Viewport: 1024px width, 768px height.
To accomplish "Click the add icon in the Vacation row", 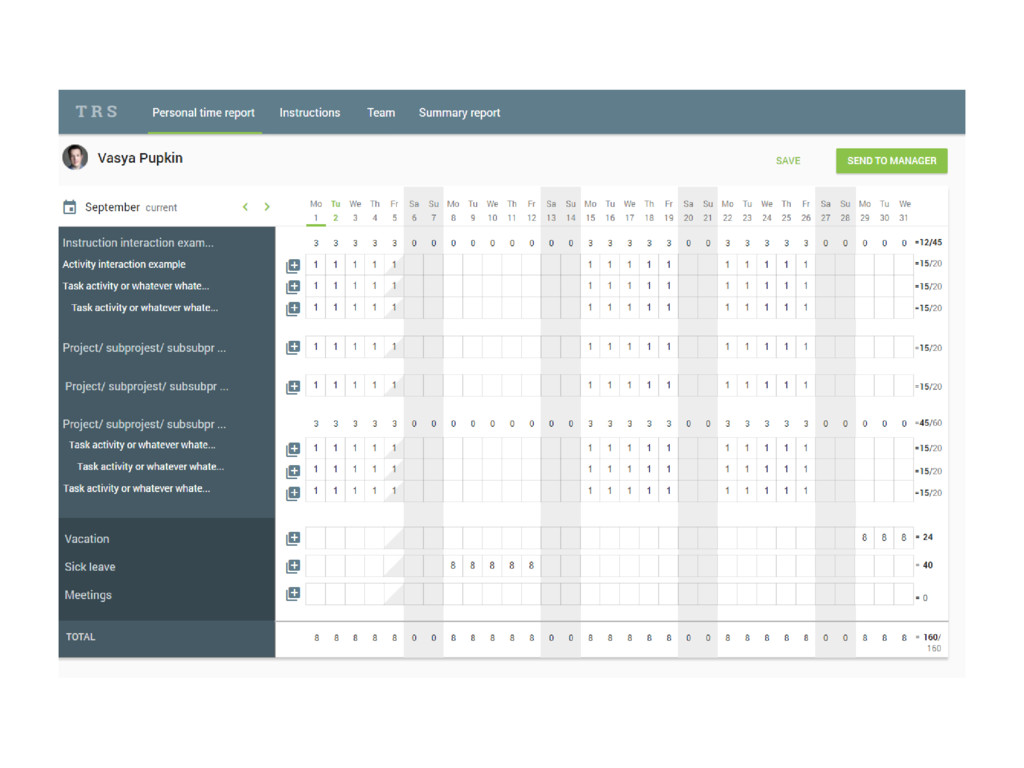I will point(293,538).
